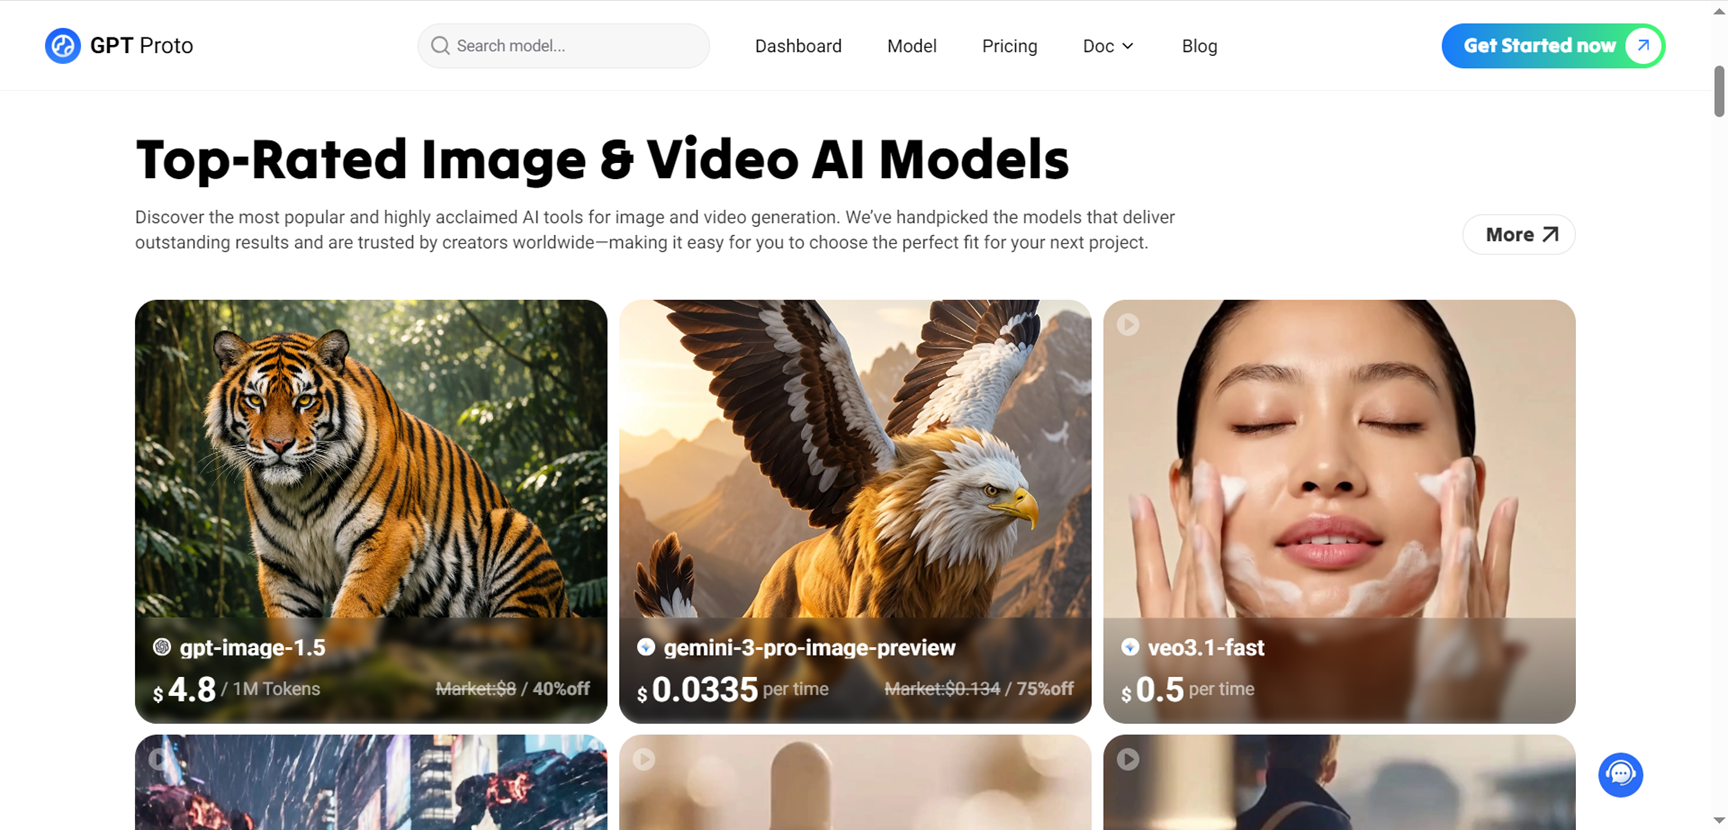Open the Pricing page
Screen dimensions: 1728x830
[x=1010, y=46]
